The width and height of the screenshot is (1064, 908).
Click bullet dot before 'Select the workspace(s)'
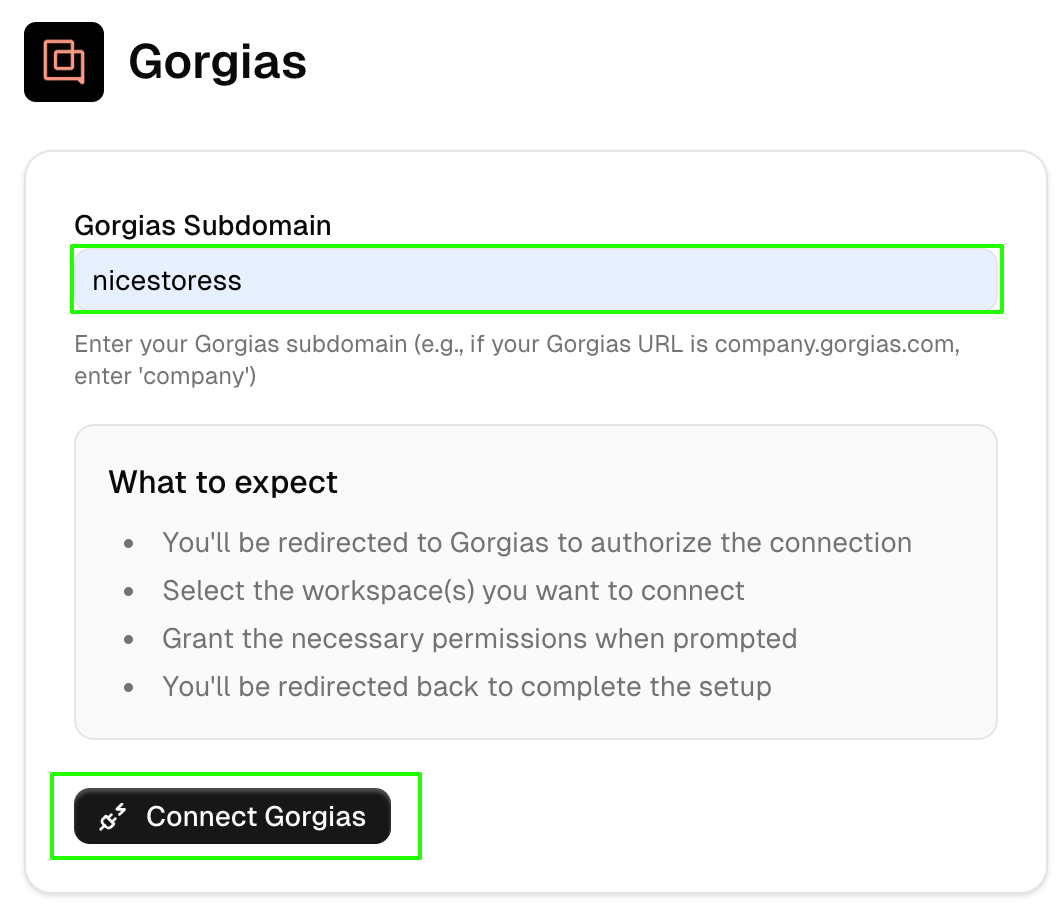[129, 592]
